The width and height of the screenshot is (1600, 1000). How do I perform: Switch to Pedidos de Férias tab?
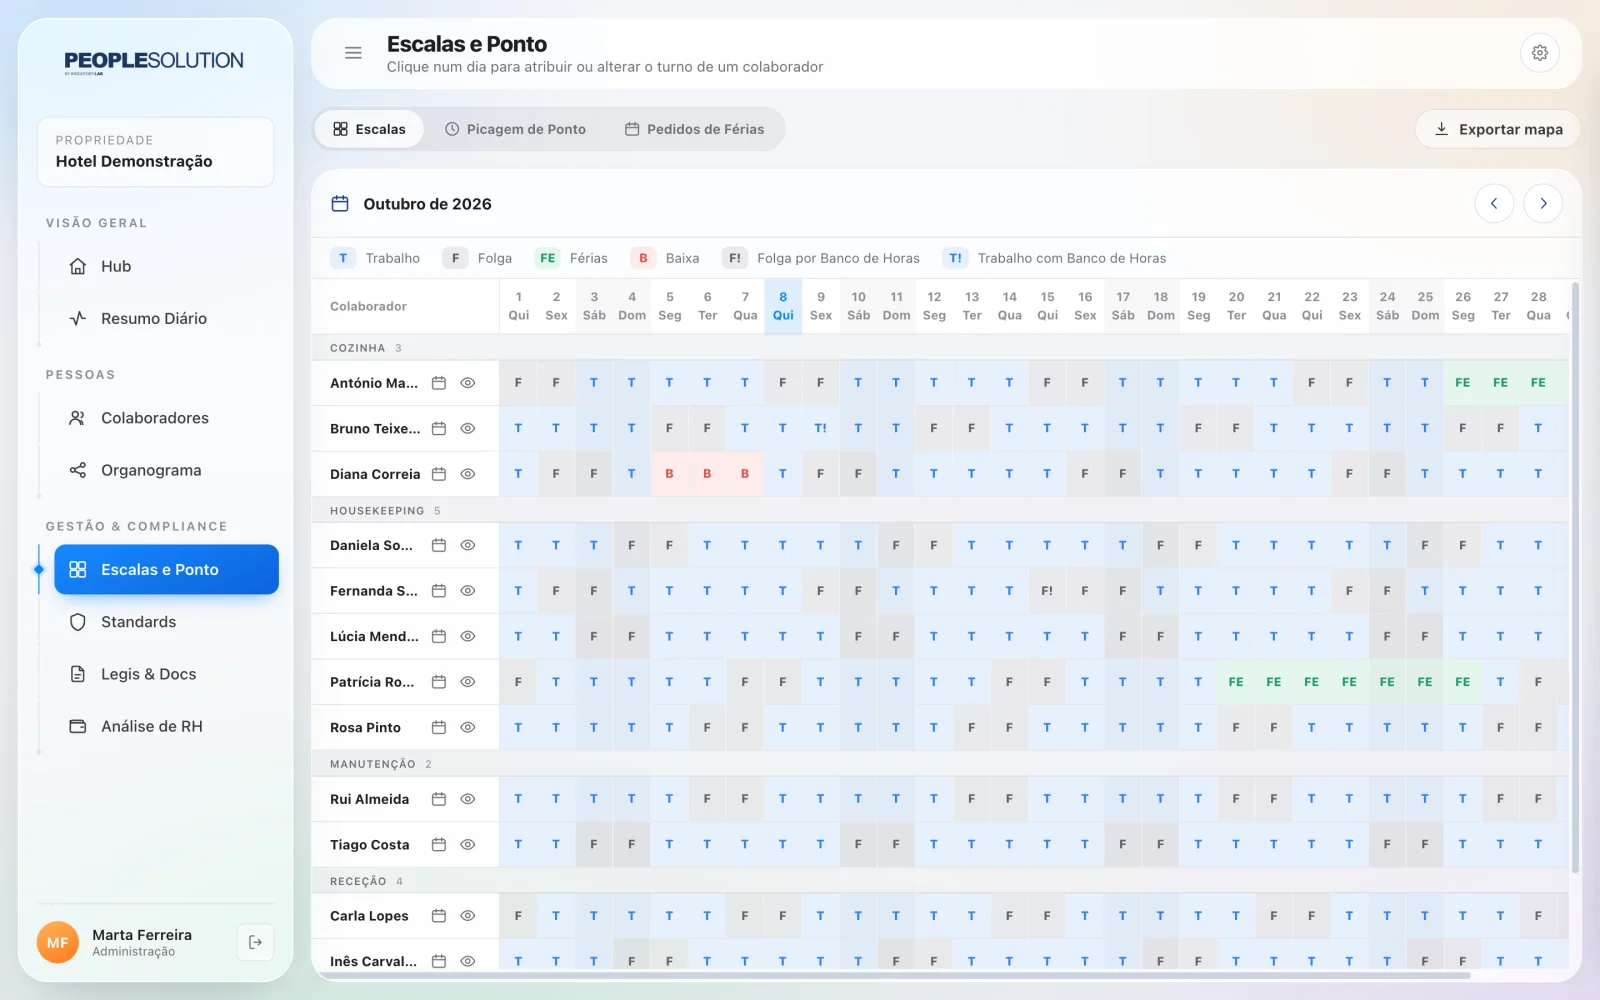tap(694, 129)
